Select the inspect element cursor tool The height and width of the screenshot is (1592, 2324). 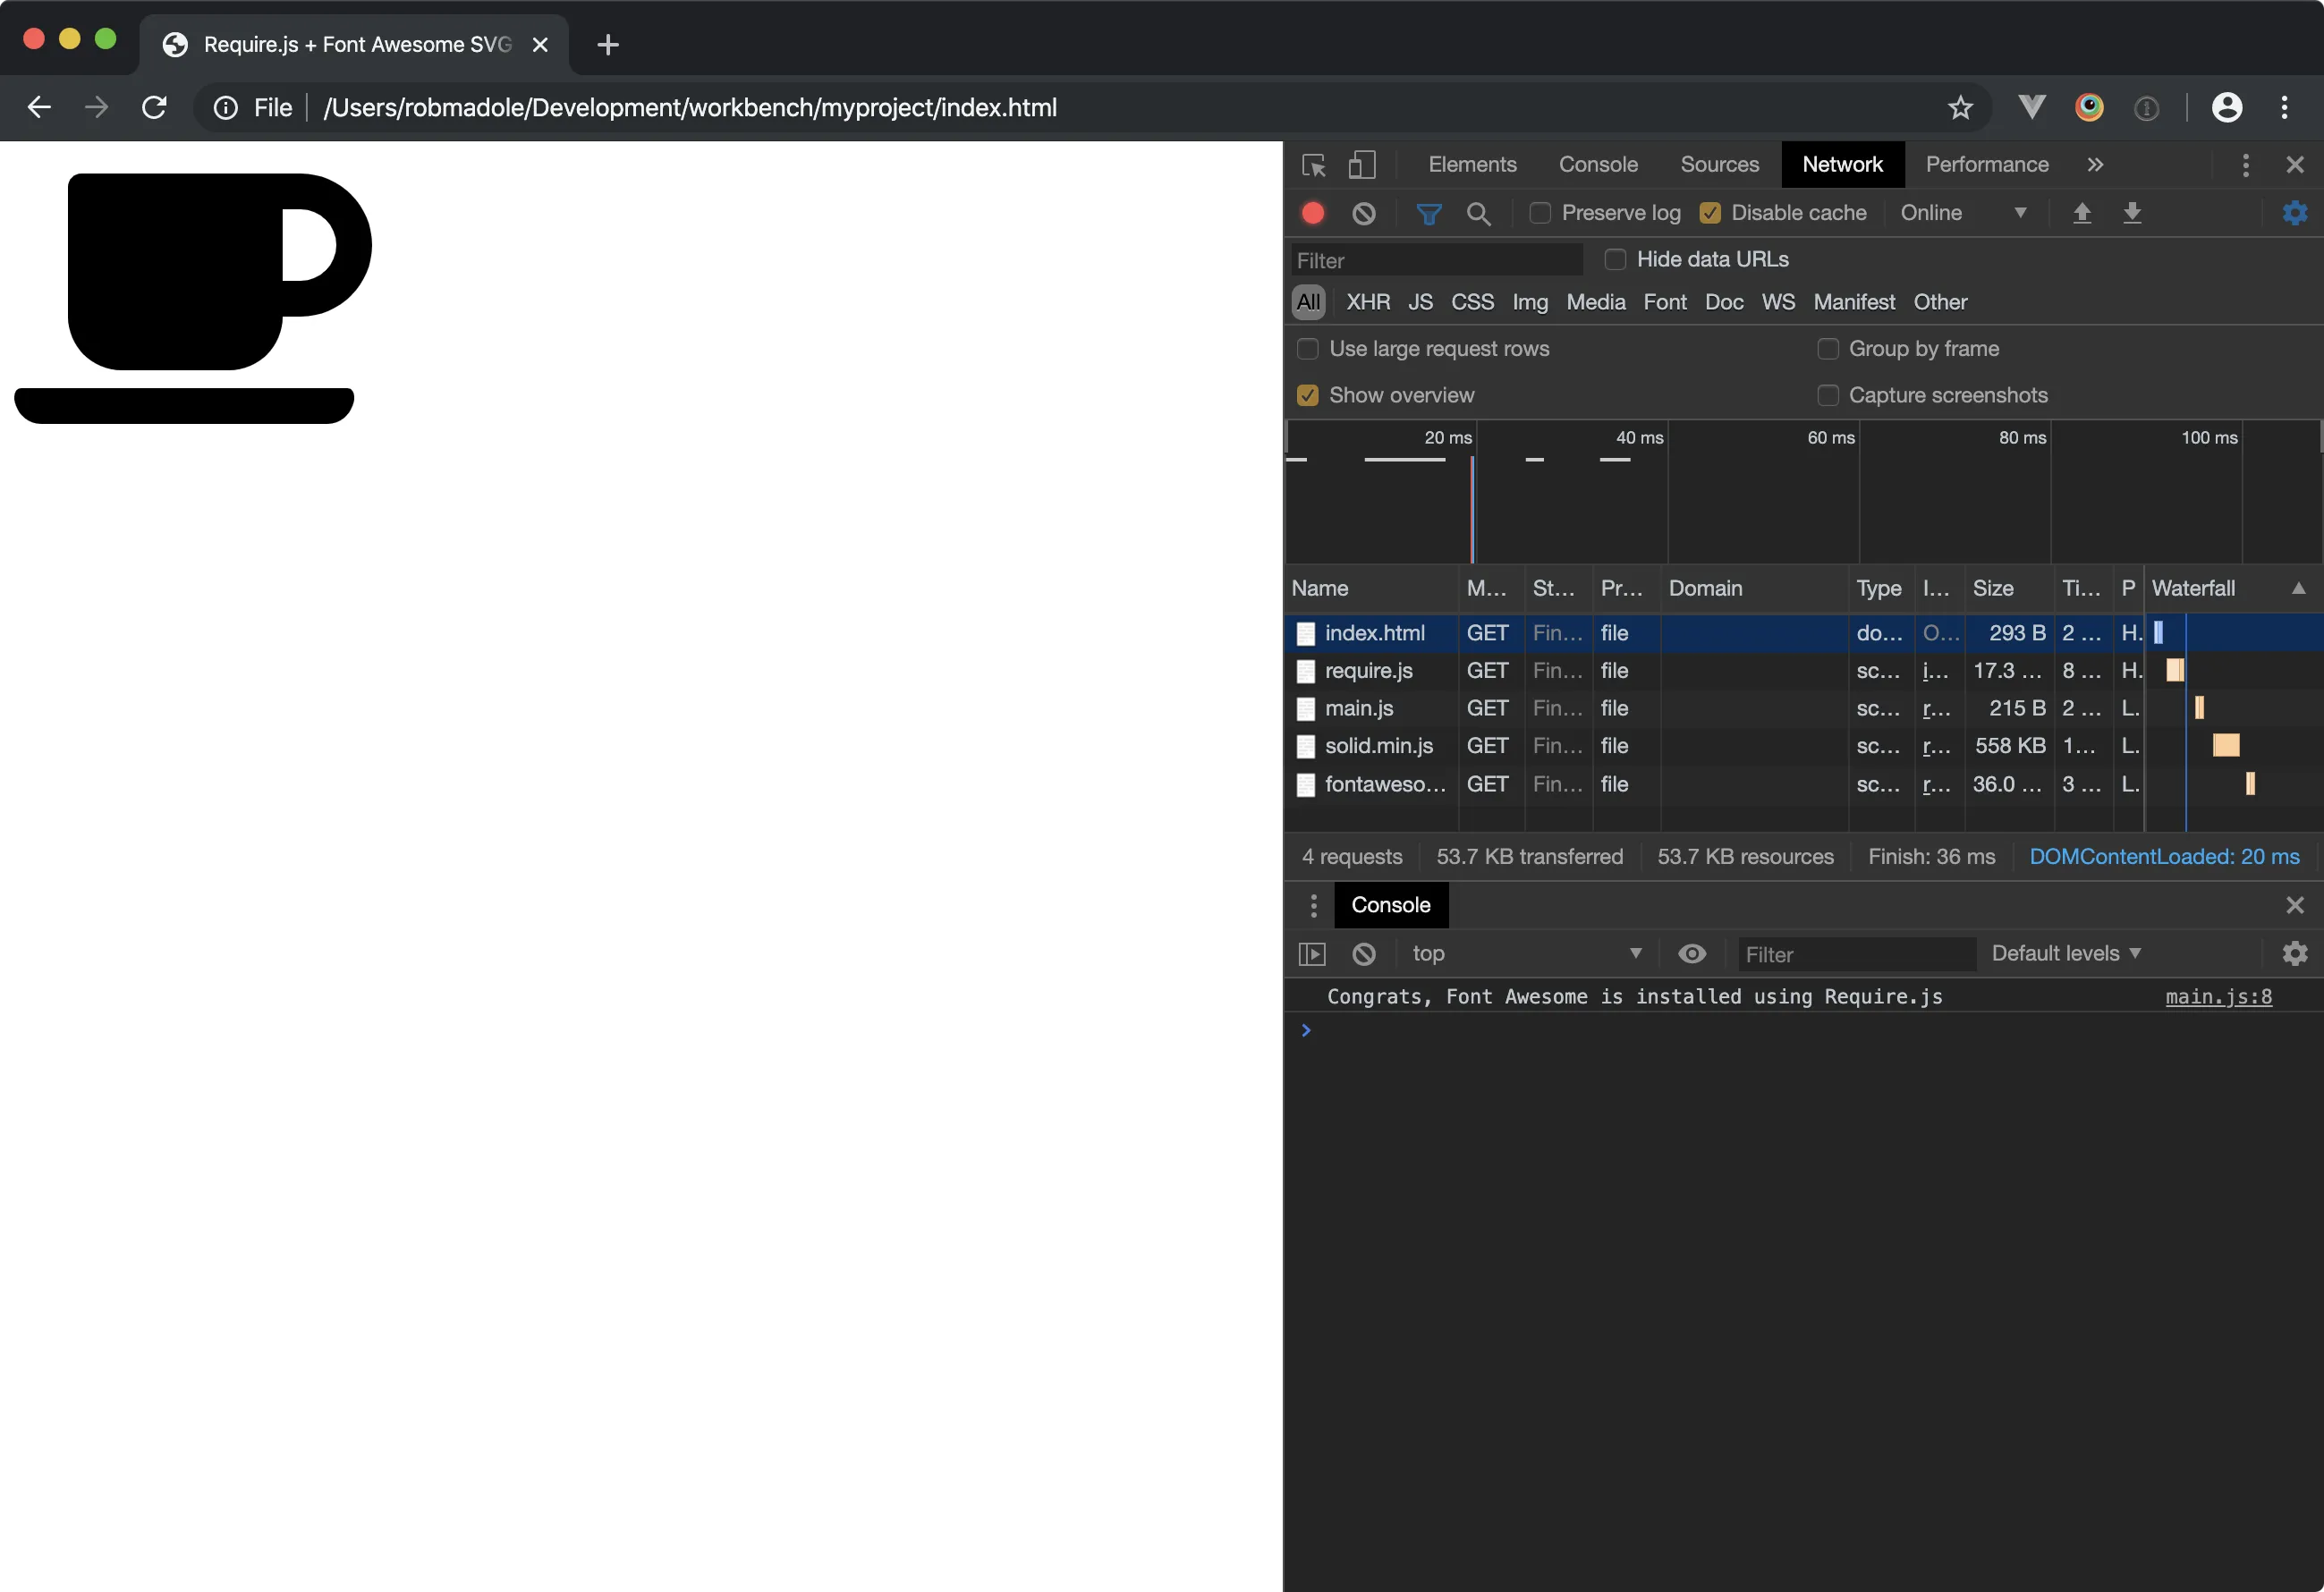tap(1313, 164)
